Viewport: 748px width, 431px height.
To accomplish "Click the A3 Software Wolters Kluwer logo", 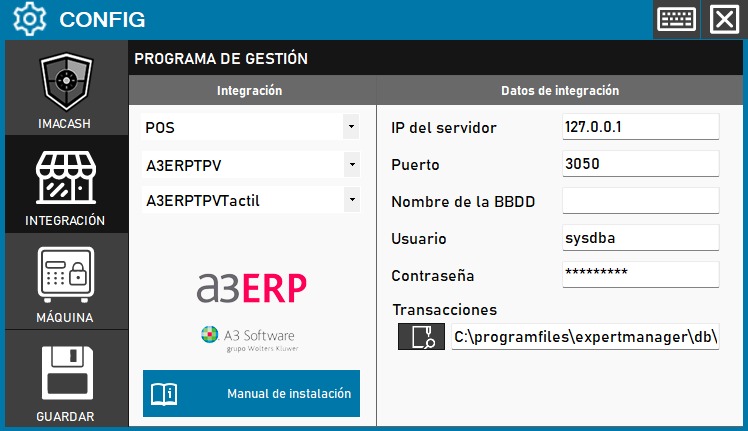I will 248,337.
